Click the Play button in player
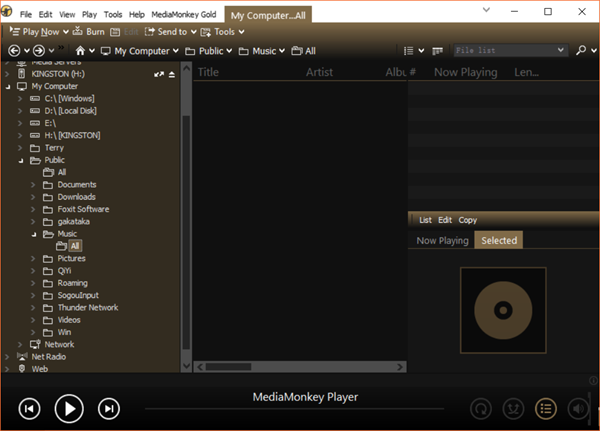Screen dimensions: 600x431 tap(69, 409)
